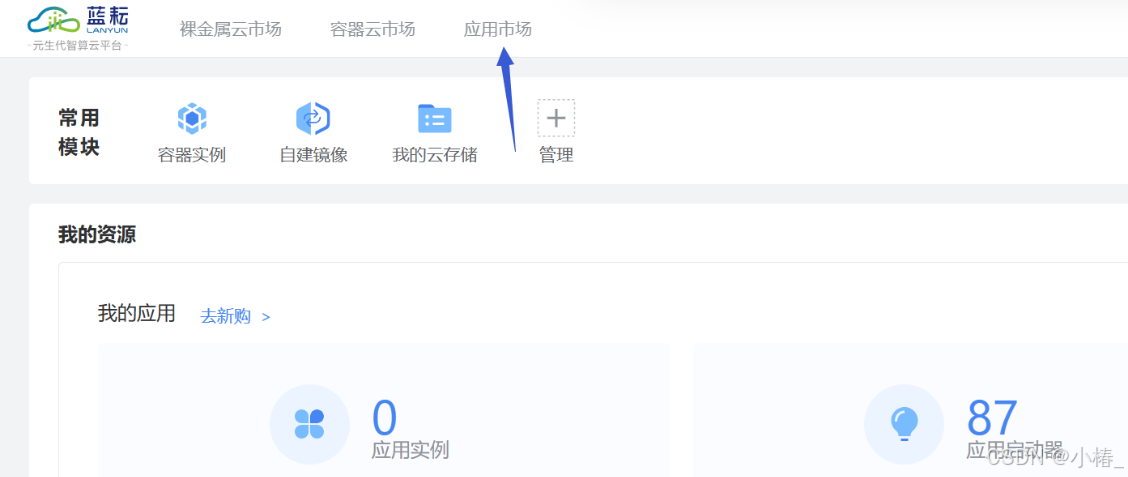
Task: Click the 管理 label under plus
Action: (x=556, y=155)
